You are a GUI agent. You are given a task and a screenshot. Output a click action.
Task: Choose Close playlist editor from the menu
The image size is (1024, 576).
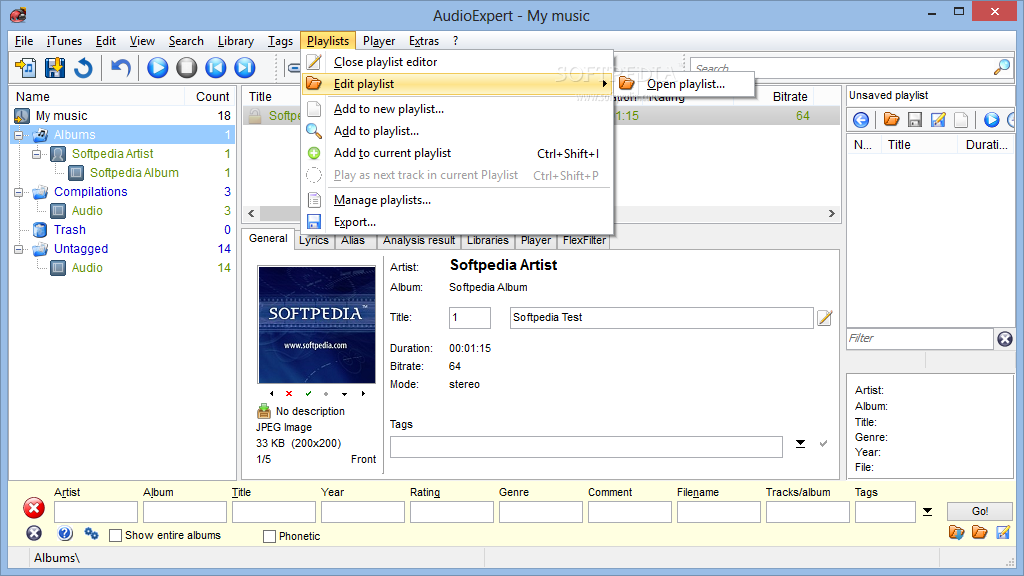coord(457,62)
